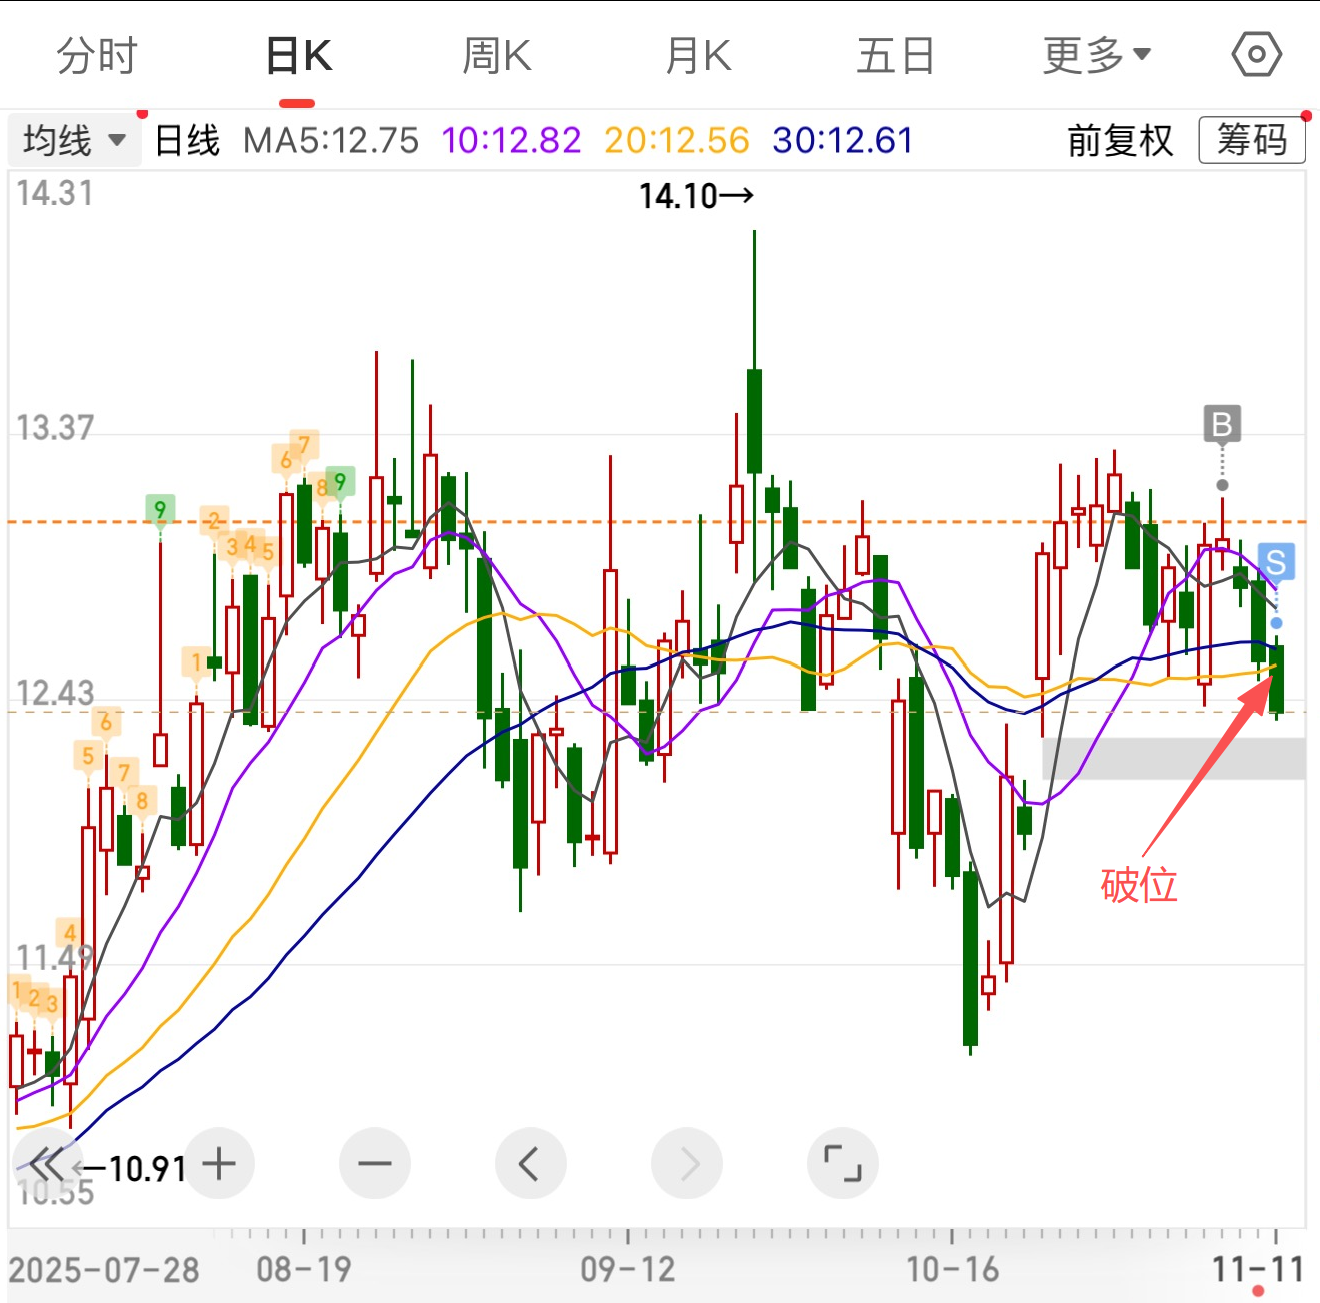Select the 五日 five-day tab
This screenshot has width=1320, height=1303.
click(895, 56)
